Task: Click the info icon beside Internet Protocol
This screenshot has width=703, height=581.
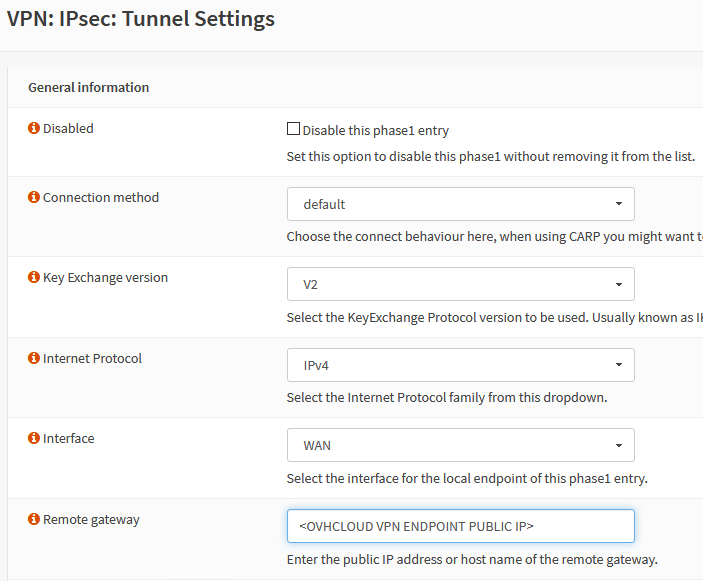Action: (x=34, y=358)
